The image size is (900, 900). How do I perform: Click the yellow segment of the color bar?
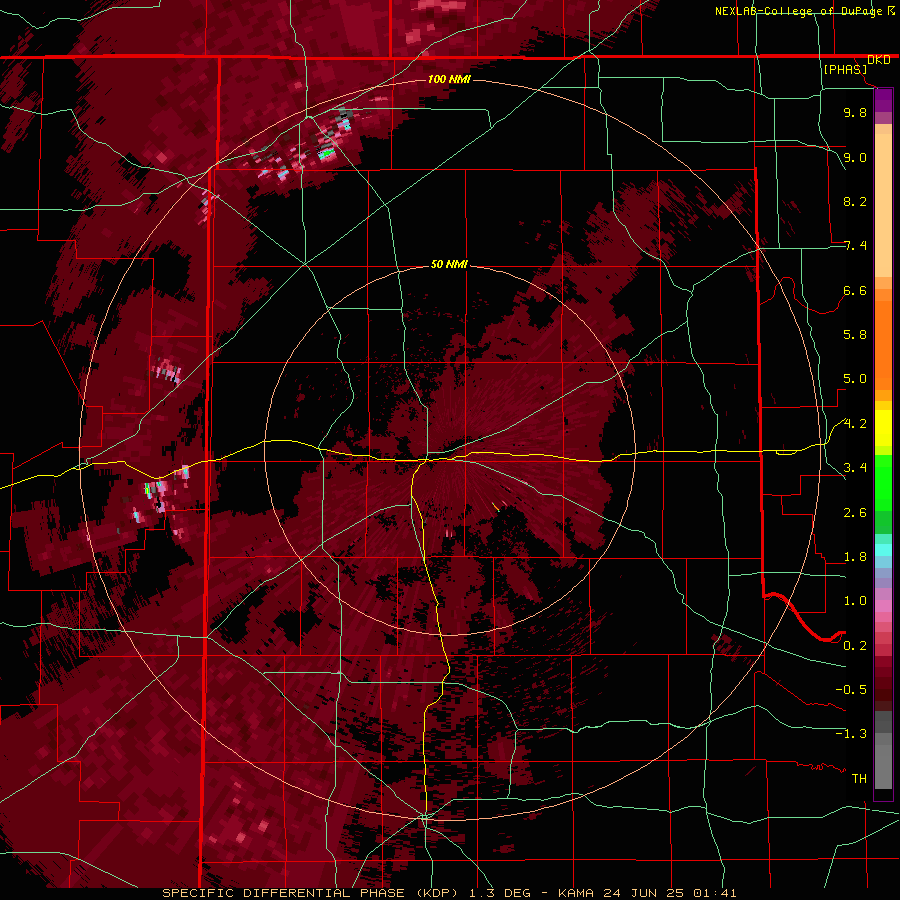tap(883, 428)
